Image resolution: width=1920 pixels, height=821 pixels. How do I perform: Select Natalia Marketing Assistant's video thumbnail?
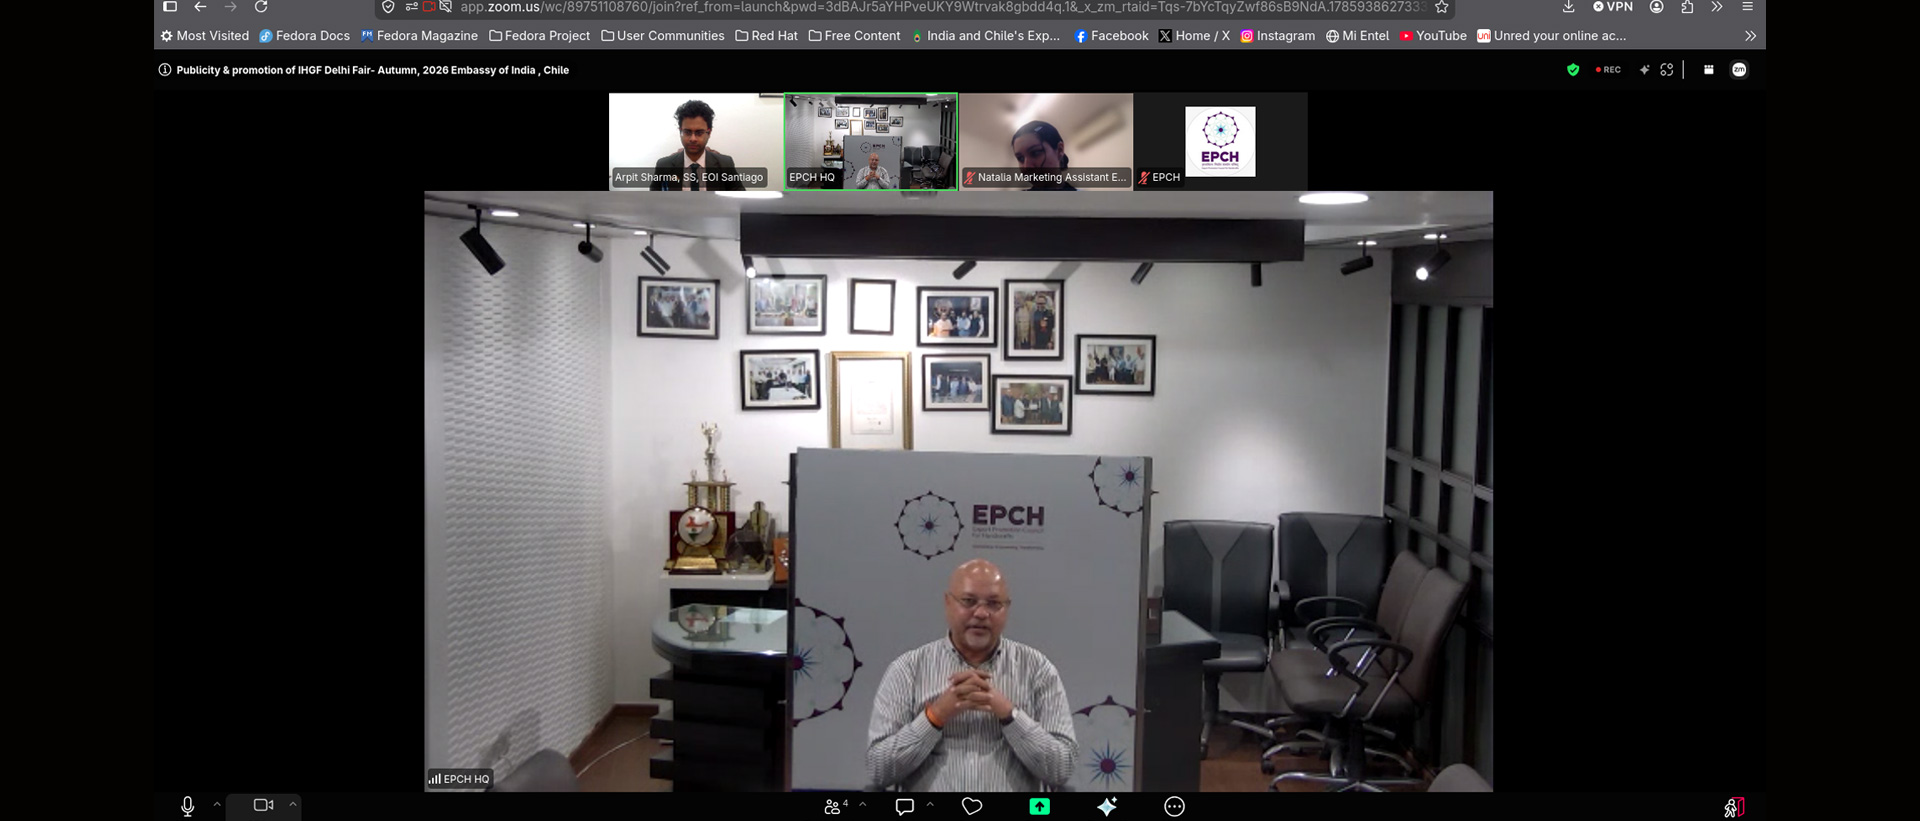(1046, 141)
